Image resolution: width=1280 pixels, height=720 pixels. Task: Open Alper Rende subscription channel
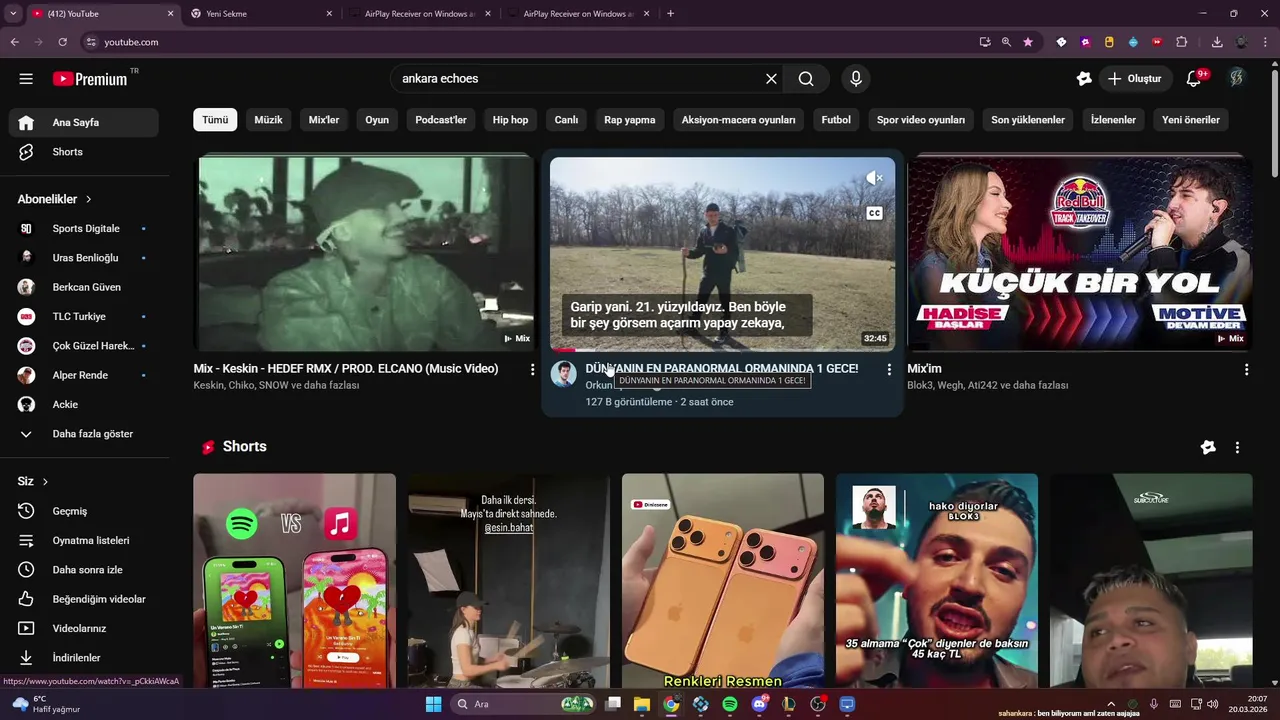pos(84,375)
